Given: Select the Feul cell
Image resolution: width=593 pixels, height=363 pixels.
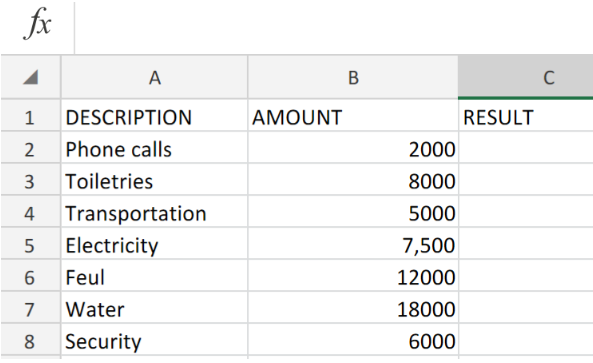Looking at the screenshot, I should click(x=154, y=276).
